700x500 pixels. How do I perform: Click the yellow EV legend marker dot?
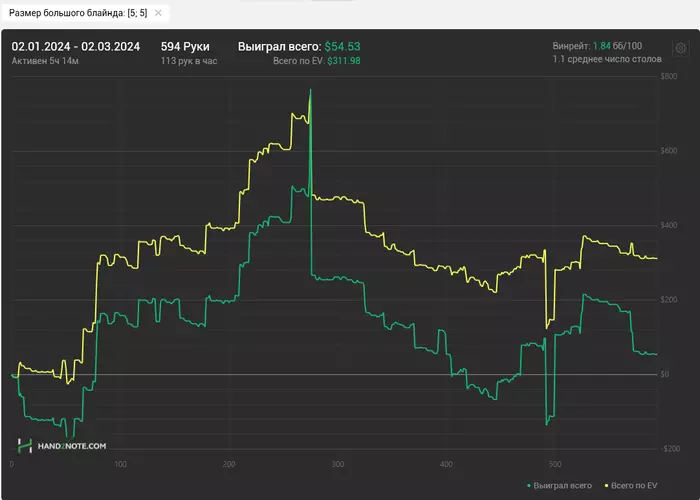[603, 486]
